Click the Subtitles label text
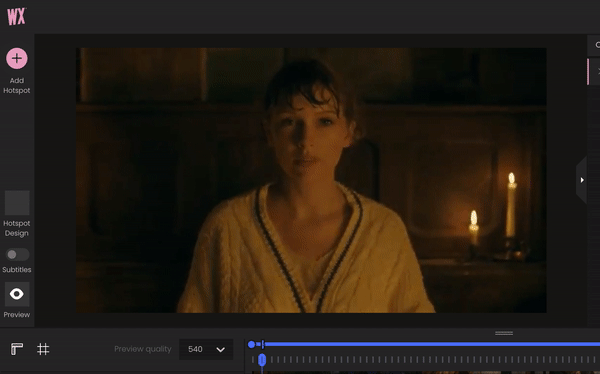The image size is (600, 374). [16, 269]
